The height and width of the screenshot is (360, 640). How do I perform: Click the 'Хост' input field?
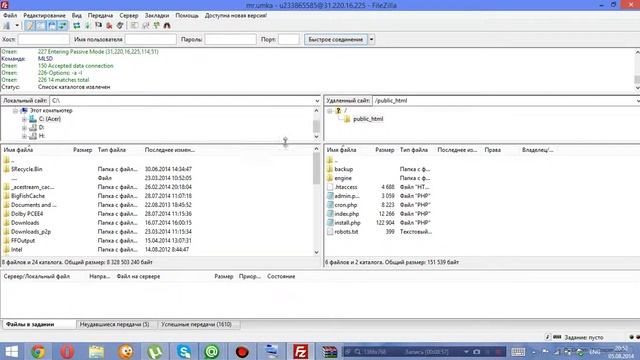(44, 40)
